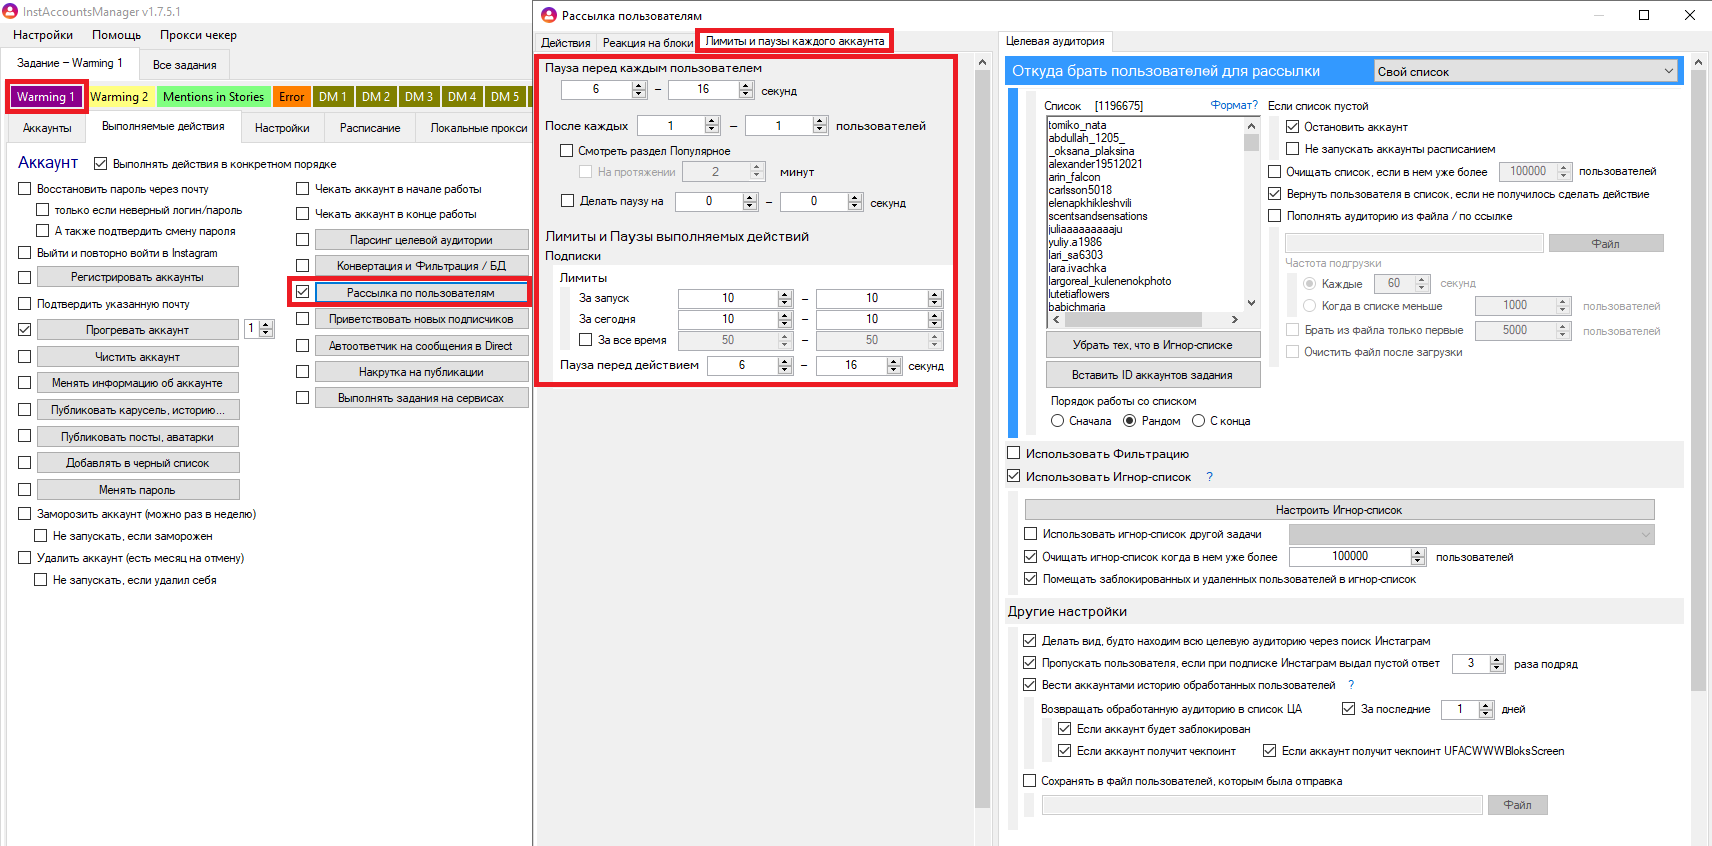This screenshot has width=1712, height=846.
Task: Click Вставить ID аккаунтов задания button
Action: [1152, 375]
